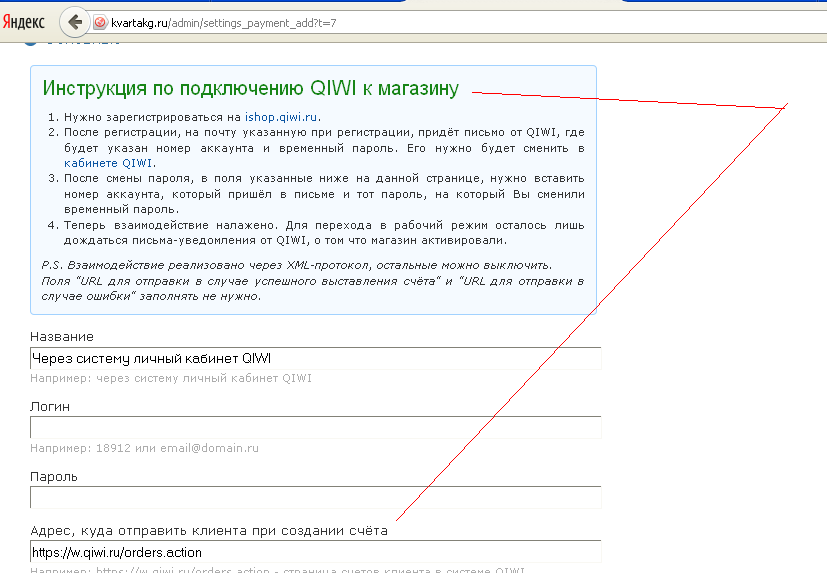Click the site favicon in address bar

pyautogui.click(x=100, y=23)
